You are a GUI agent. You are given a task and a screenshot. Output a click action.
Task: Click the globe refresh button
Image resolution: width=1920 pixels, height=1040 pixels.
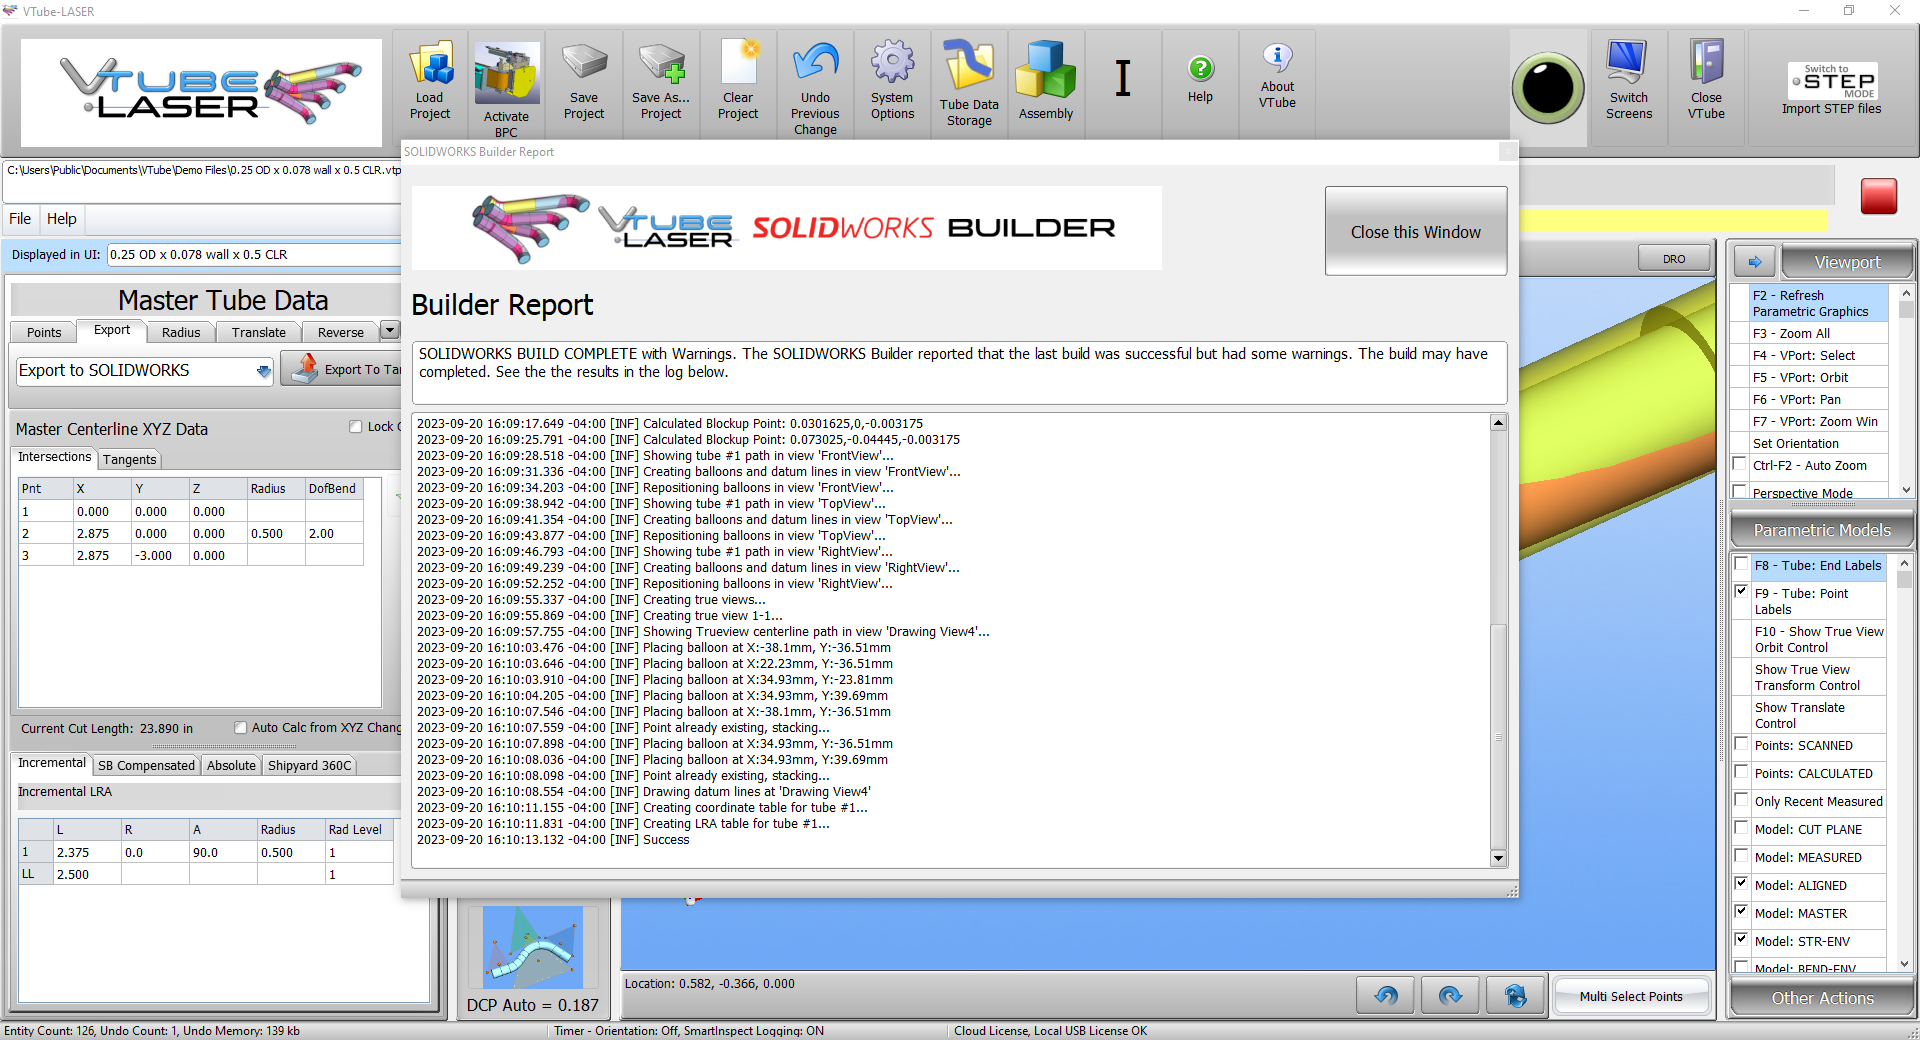(1515, 995)
